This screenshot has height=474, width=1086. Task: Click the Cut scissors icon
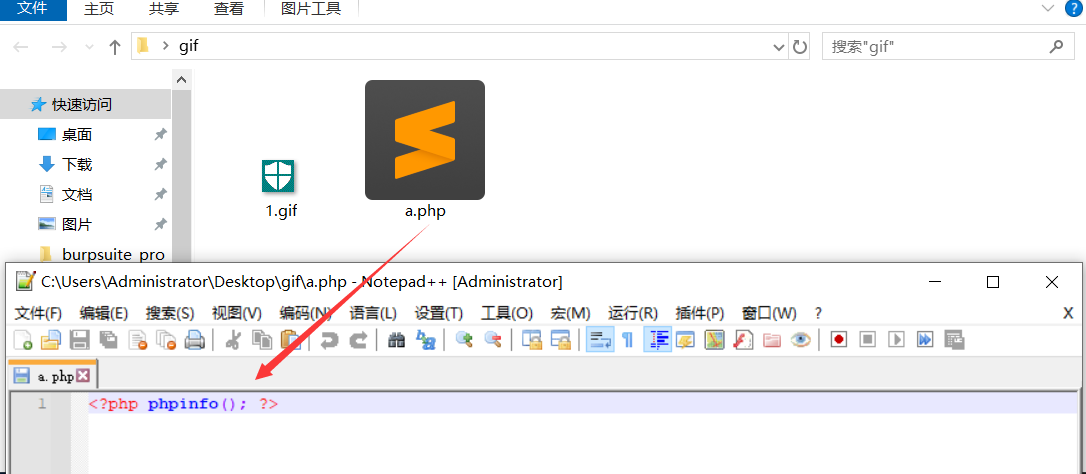coord(233,340)
